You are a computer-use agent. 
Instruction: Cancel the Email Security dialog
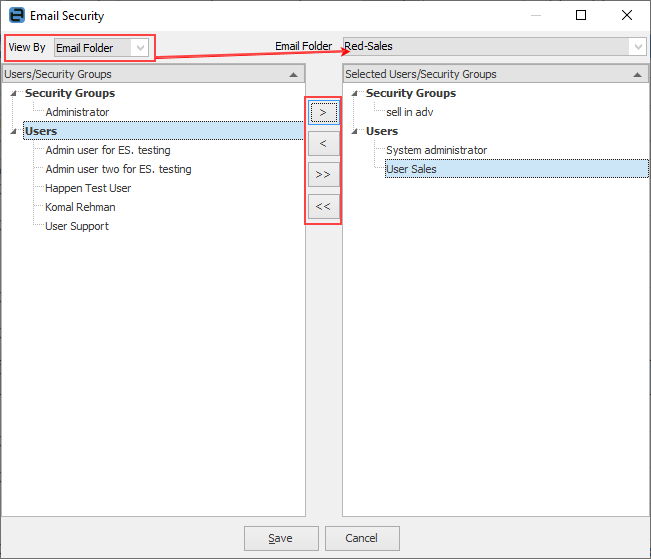(x=362, y=538)
